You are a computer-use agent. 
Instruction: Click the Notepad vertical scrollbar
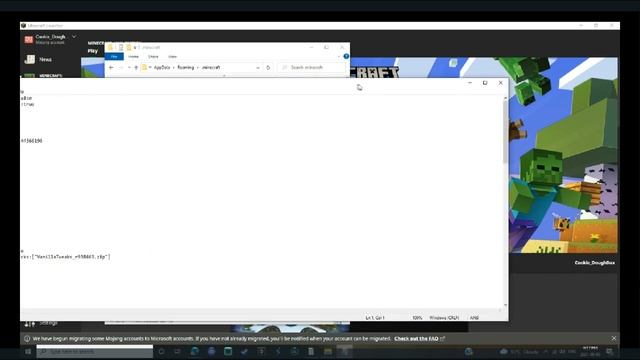pyautogui.click(x=505, y=131)
